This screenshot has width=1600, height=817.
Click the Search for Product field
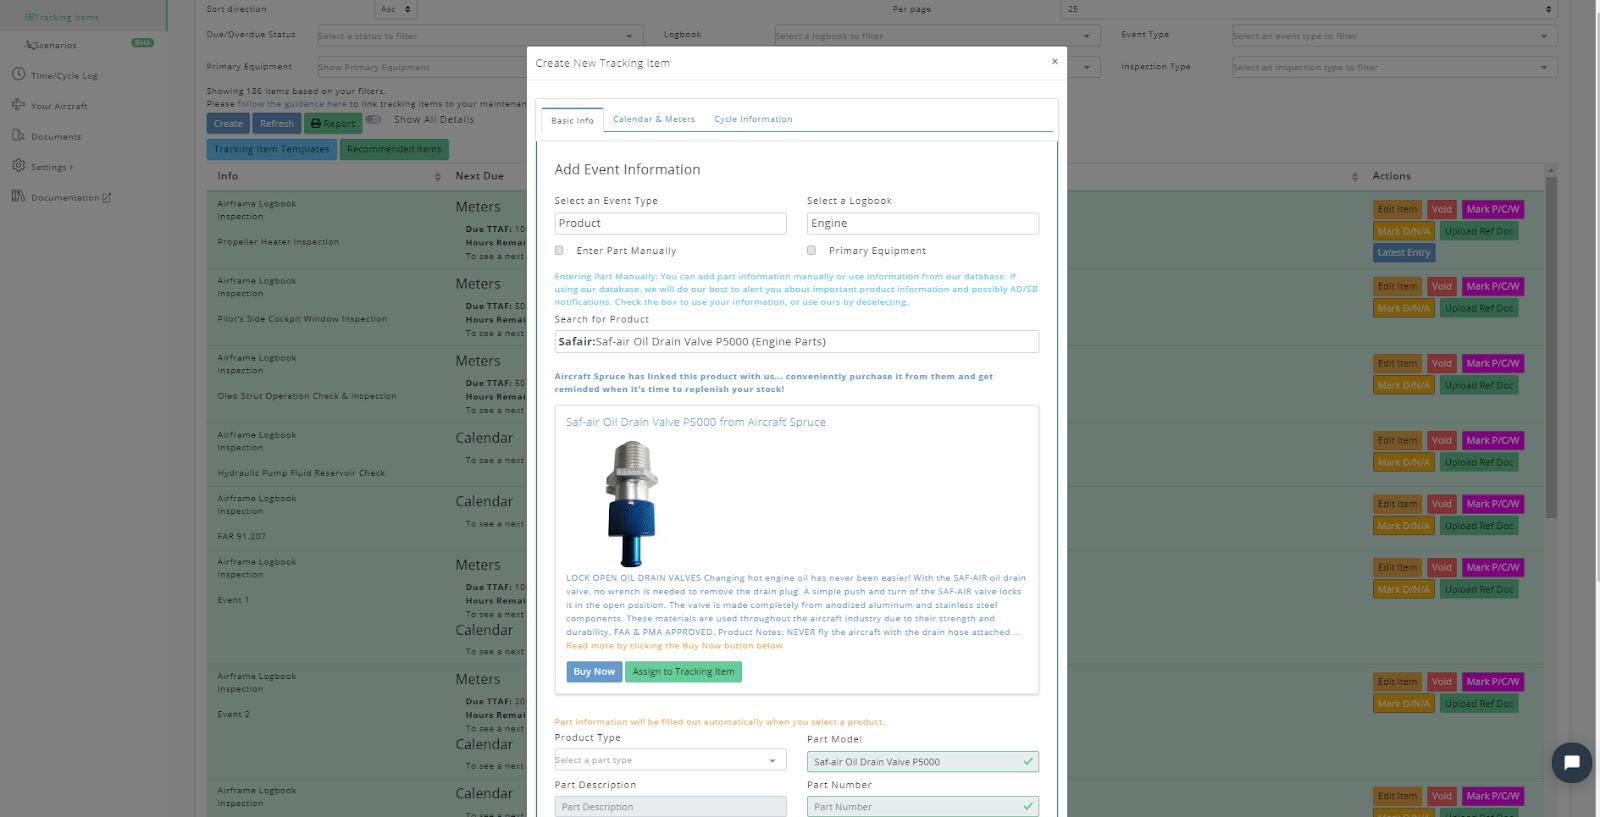pos(796,341)
